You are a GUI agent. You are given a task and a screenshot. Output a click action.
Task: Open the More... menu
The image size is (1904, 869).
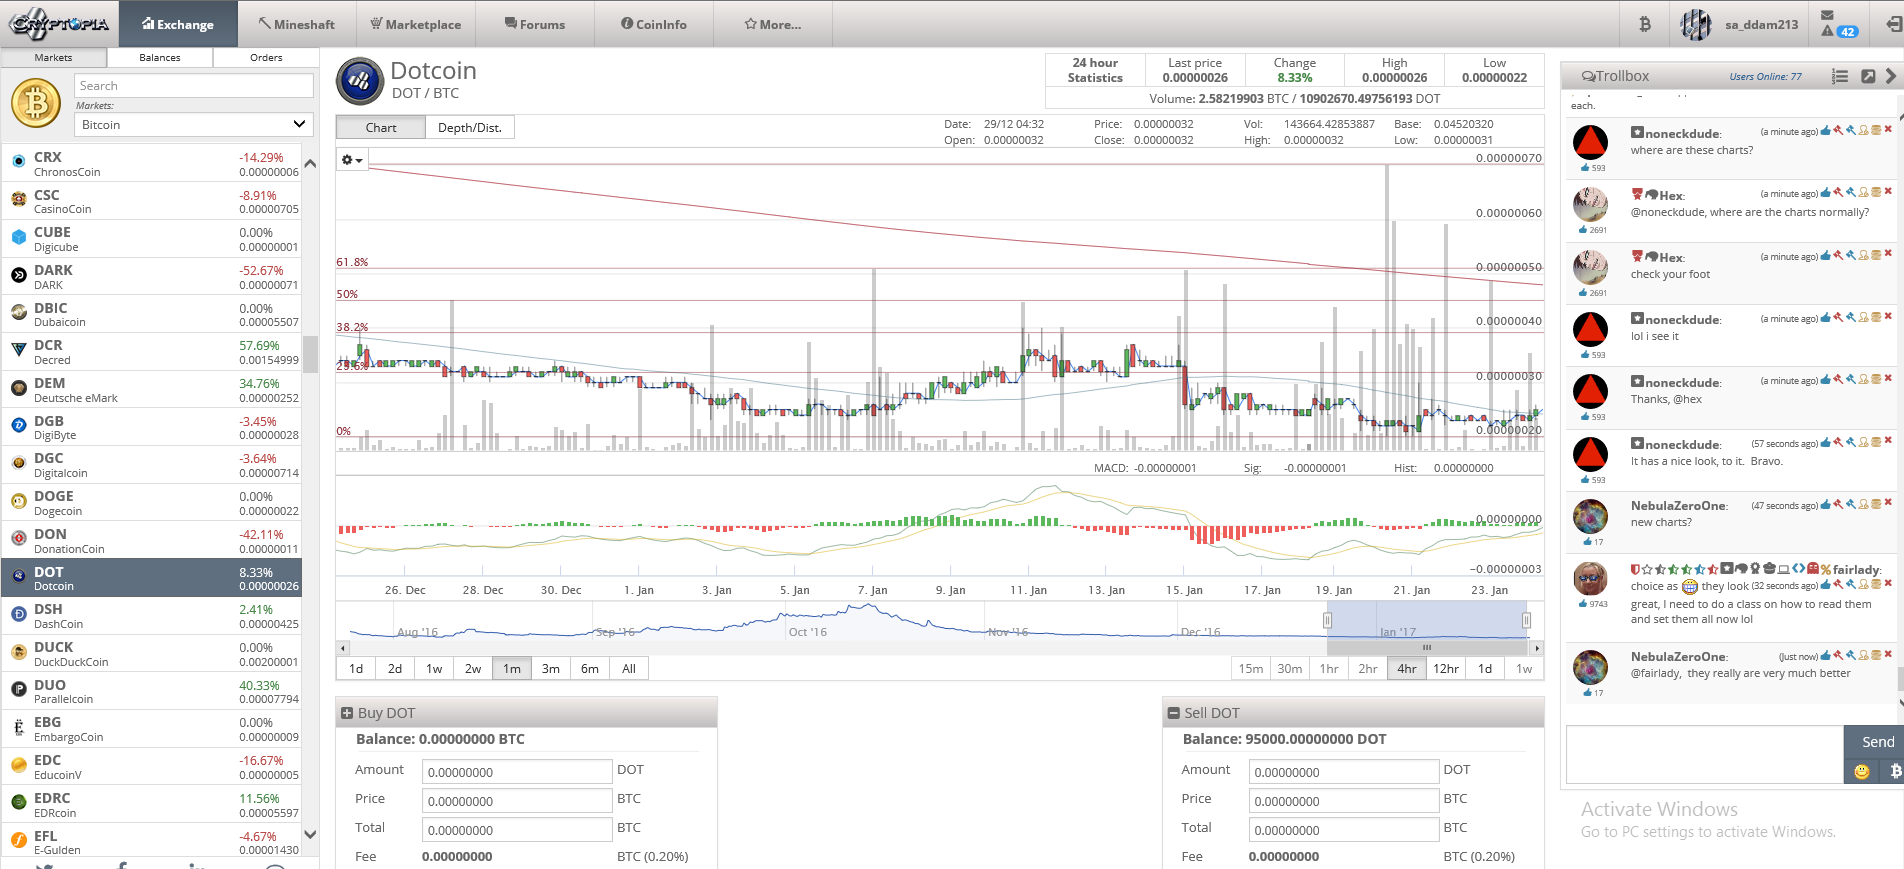(x=773, y=24)
